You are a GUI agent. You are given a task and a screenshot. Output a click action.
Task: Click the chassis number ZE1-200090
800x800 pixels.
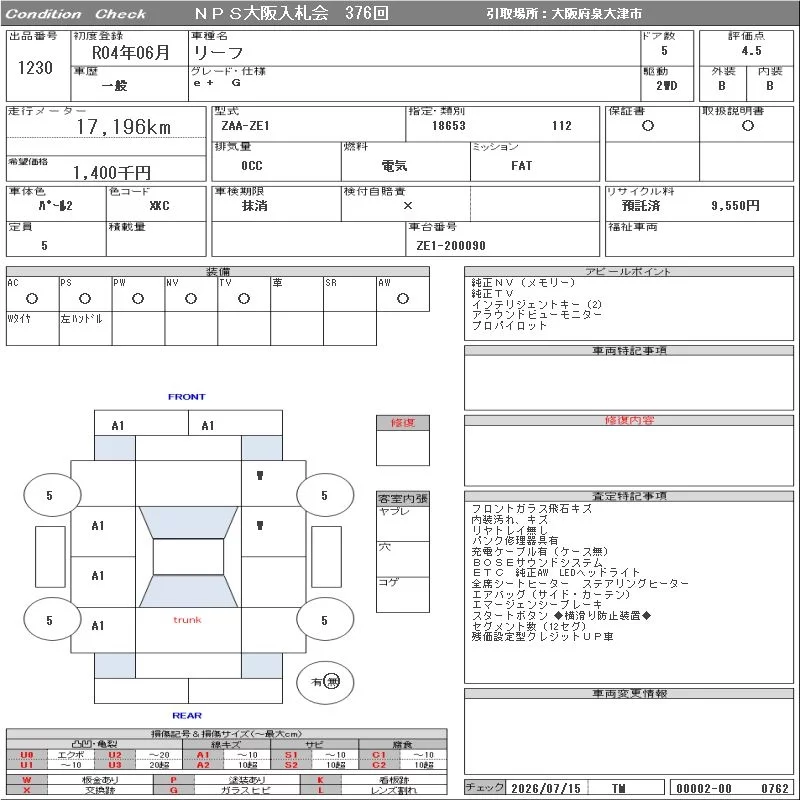pyautogui.click(x=451, y=246)
